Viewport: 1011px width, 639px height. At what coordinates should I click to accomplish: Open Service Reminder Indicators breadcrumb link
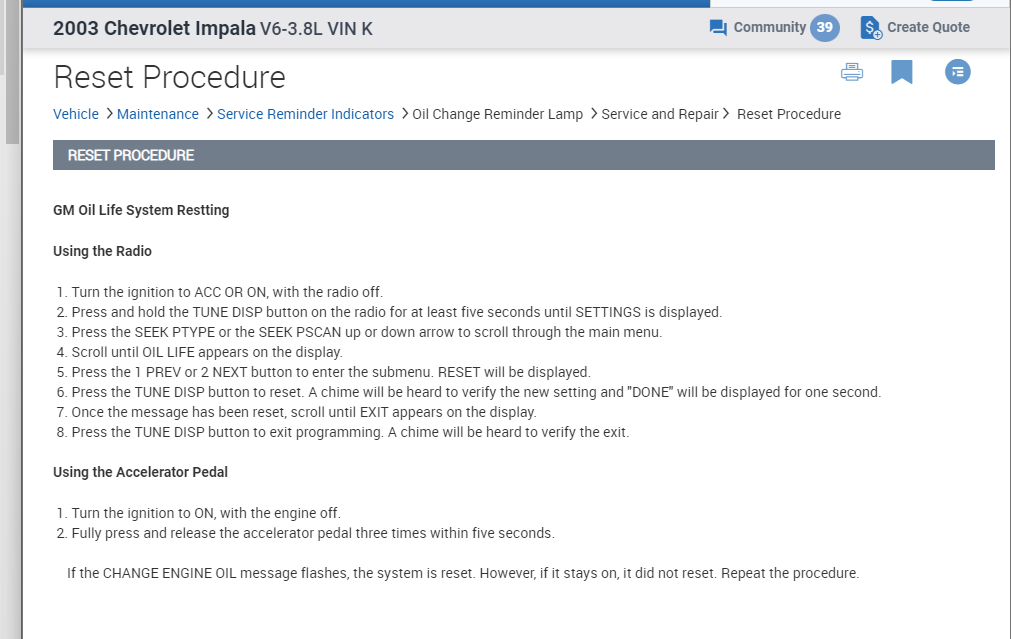tap(305, 114)
